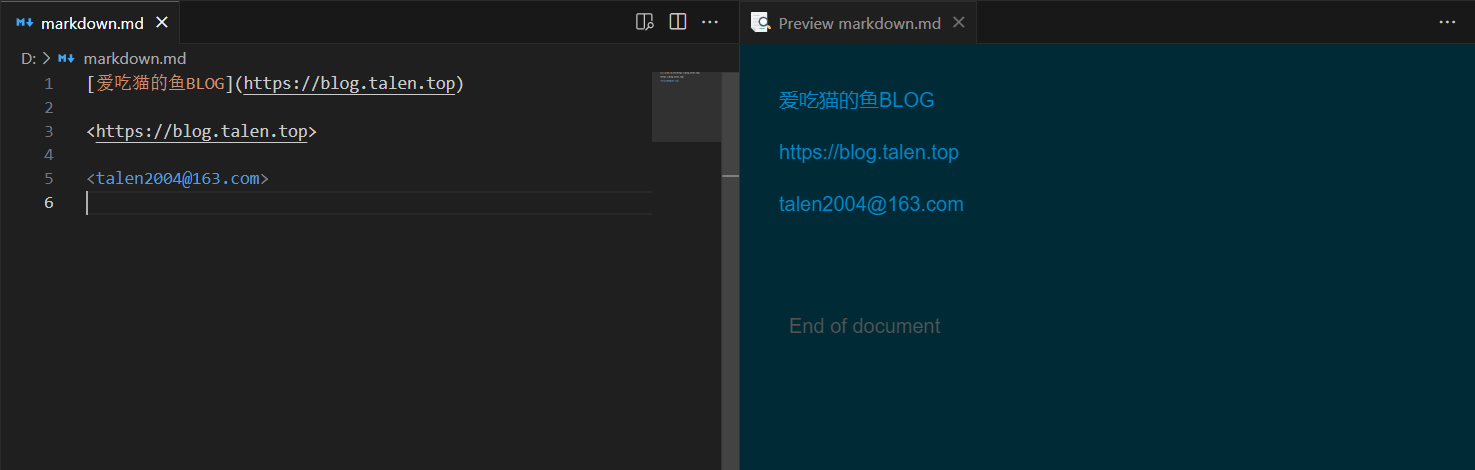1475x470 pixels.
Task: Close the Preview markdown.md tab
Action: 958,22
